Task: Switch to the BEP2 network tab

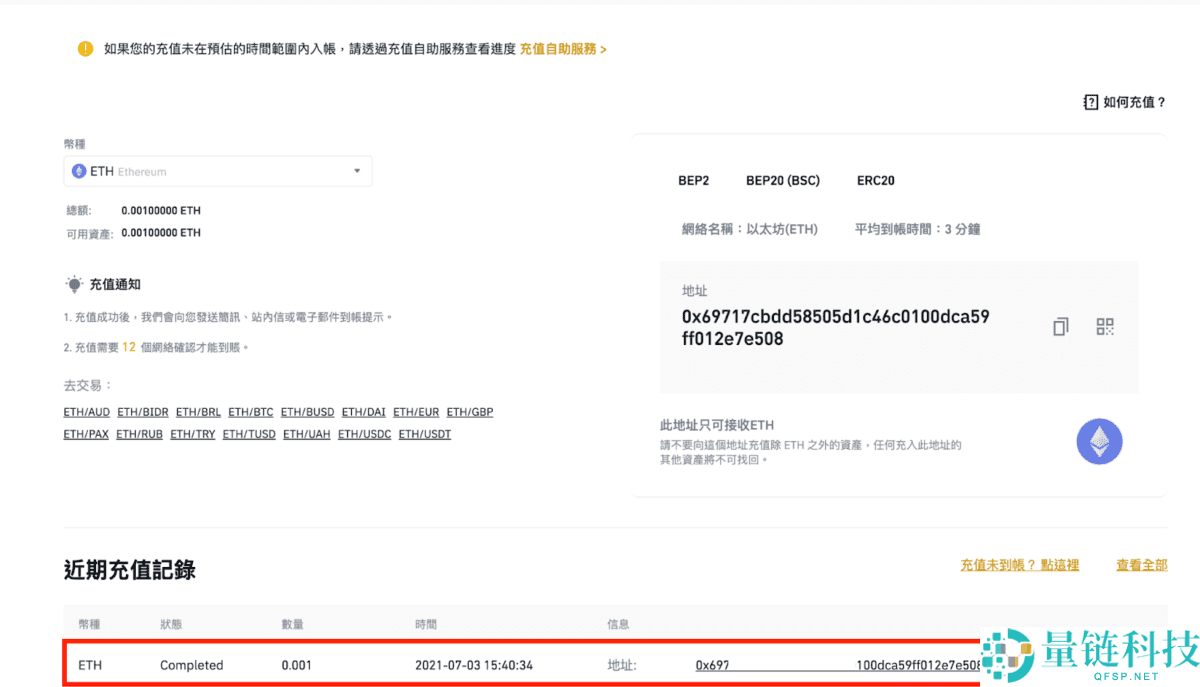Action: pyautogui.click(x=694, y=180)
